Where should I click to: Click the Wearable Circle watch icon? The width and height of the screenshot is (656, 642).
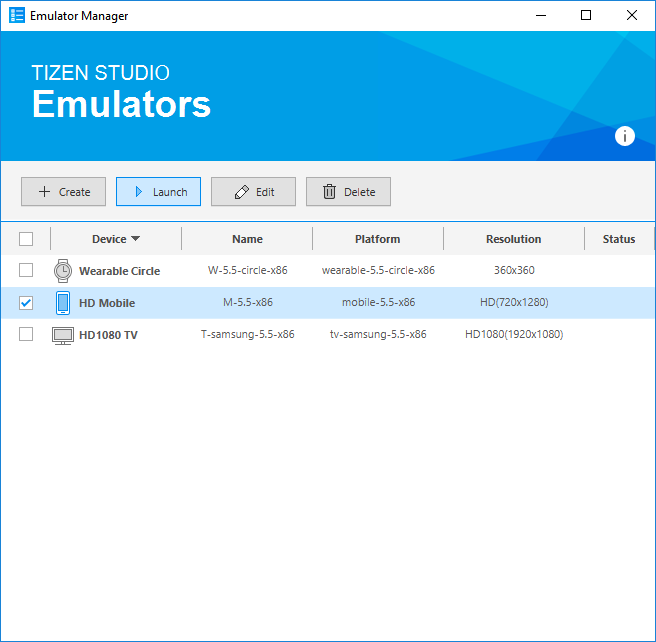click(63, 271)
